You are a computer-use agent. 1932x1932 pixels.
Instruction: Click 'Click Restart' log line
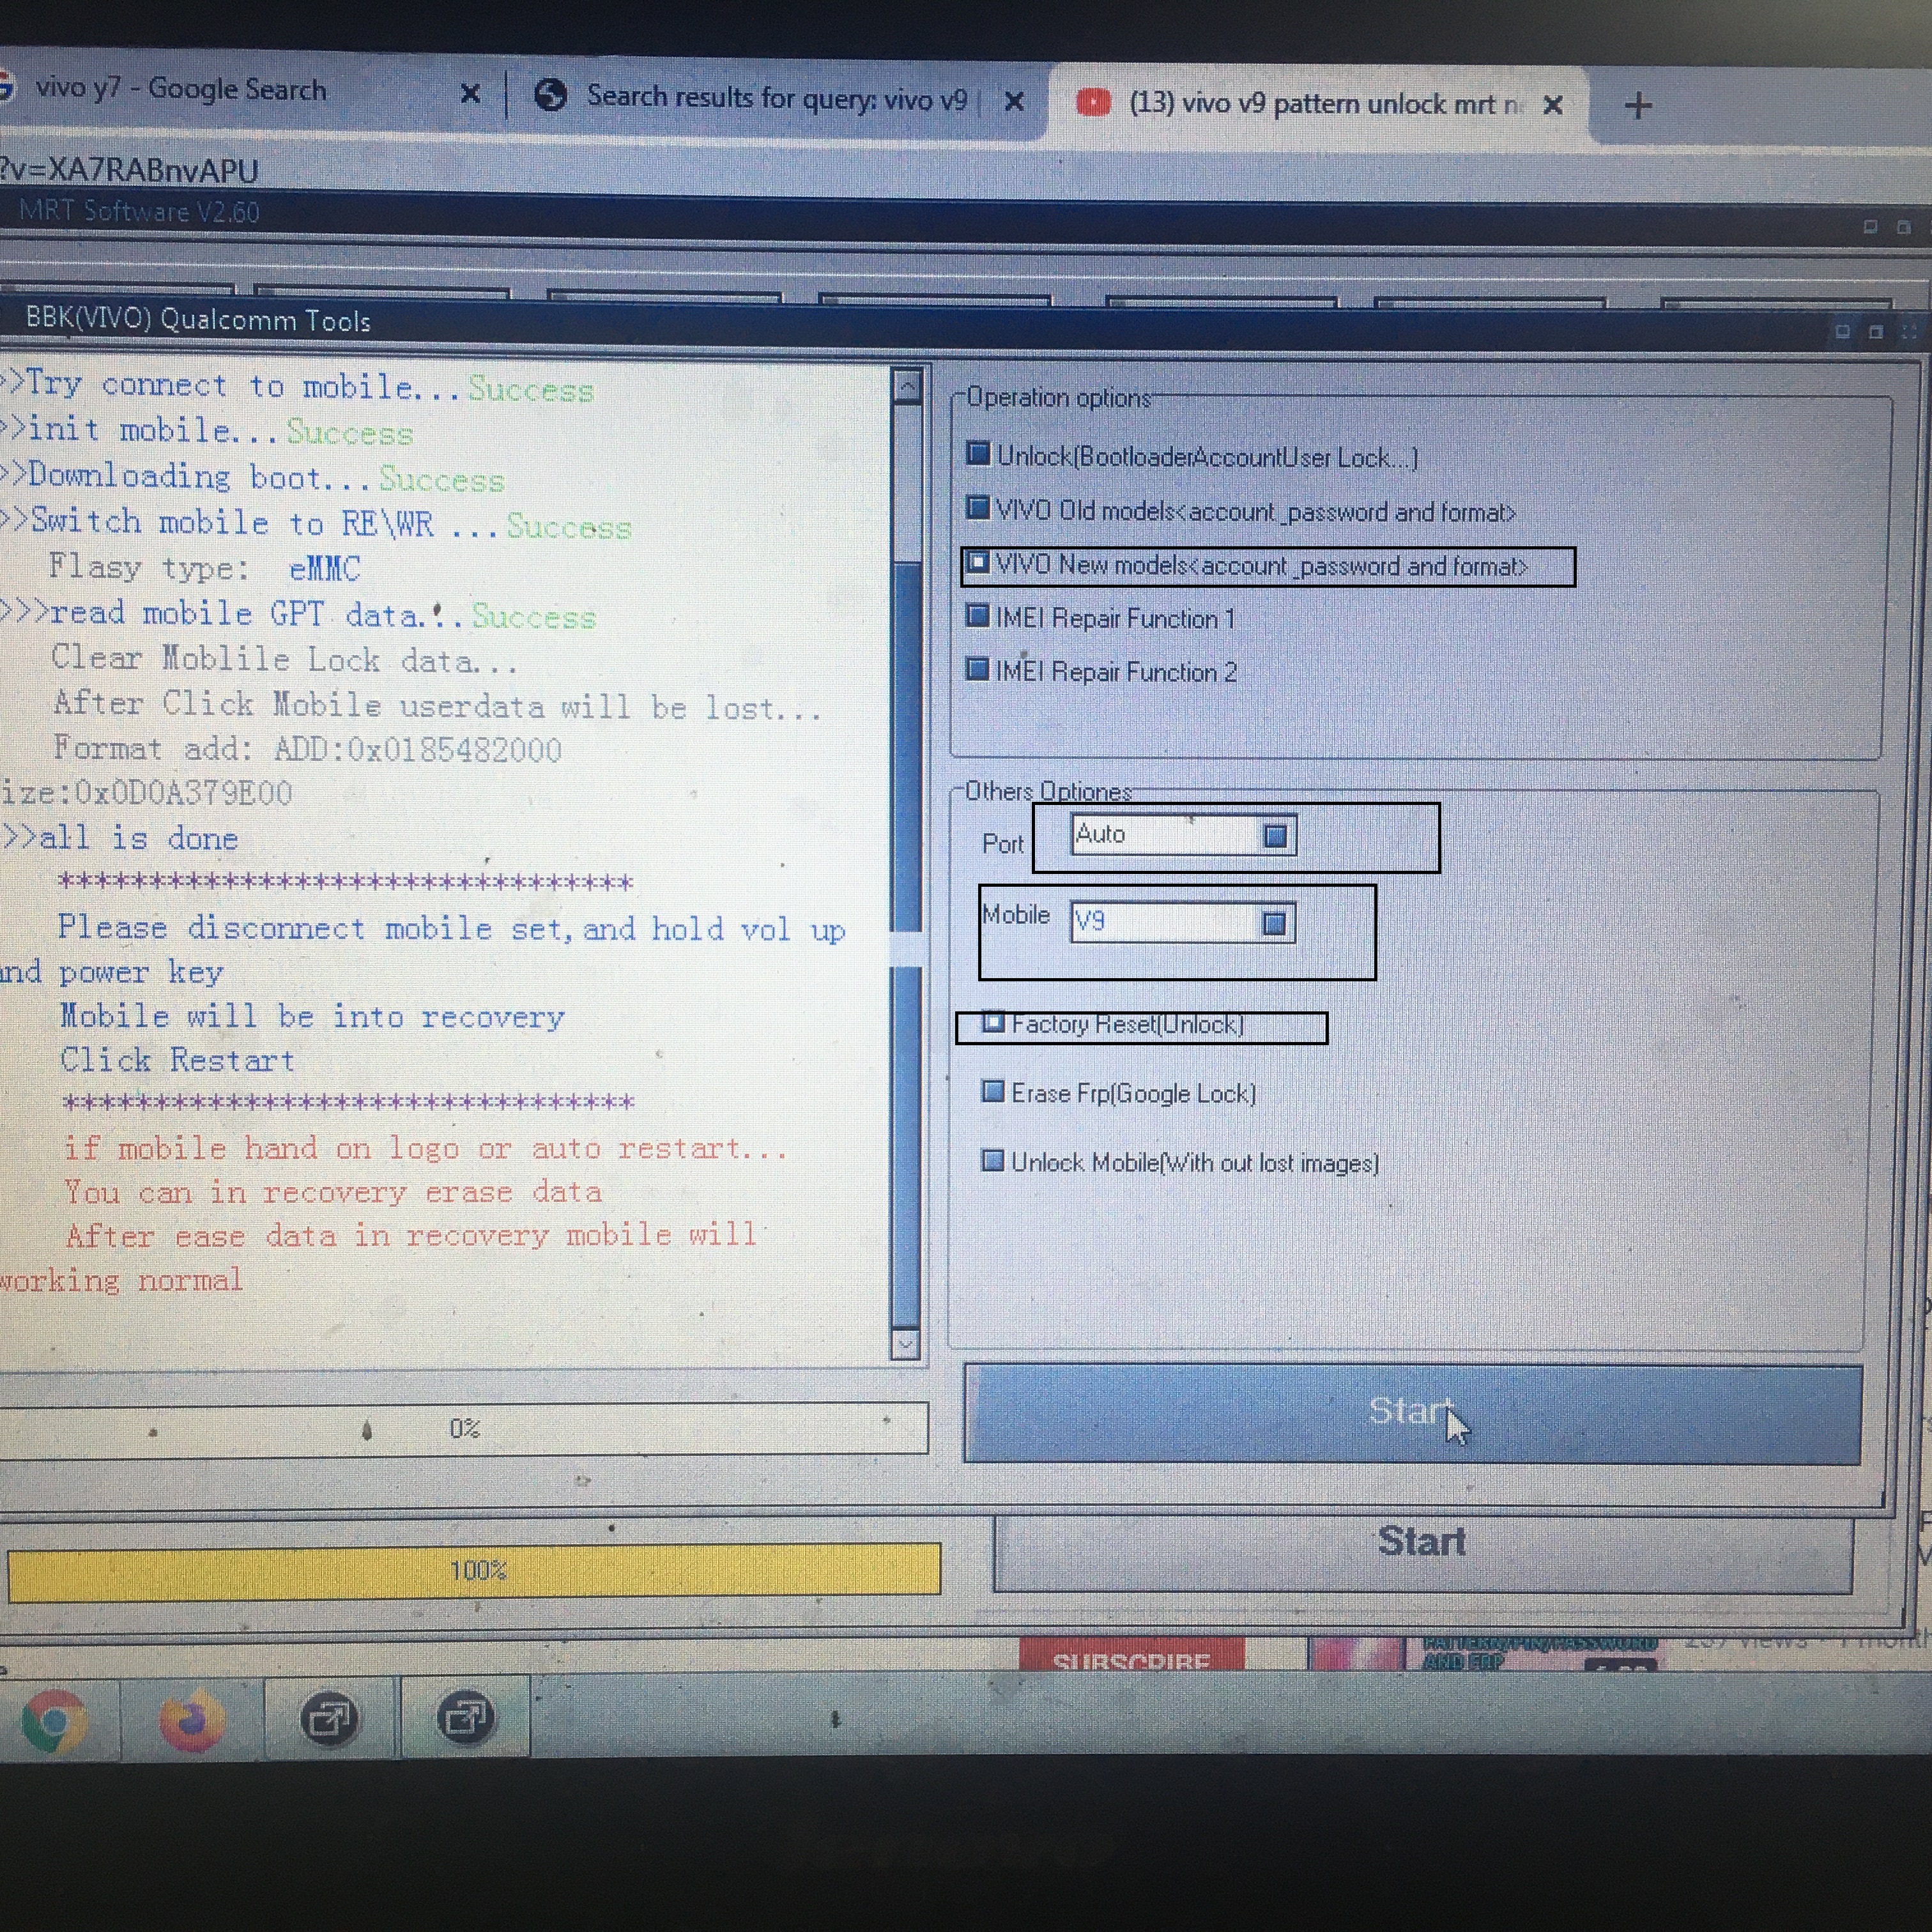pos(177,1060)
